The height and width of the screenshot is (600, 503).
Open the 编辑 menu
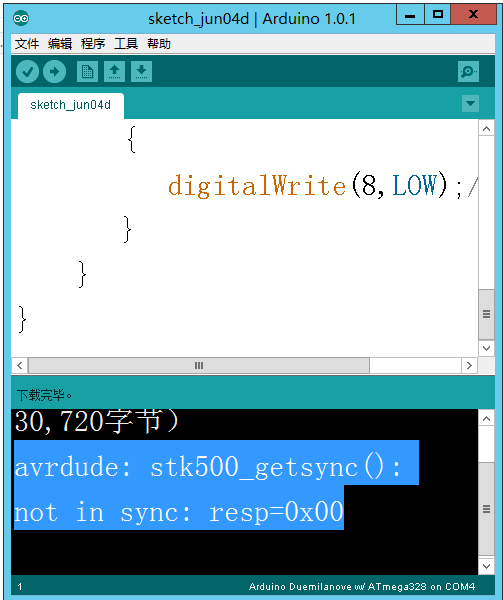(x=60, y=44)
